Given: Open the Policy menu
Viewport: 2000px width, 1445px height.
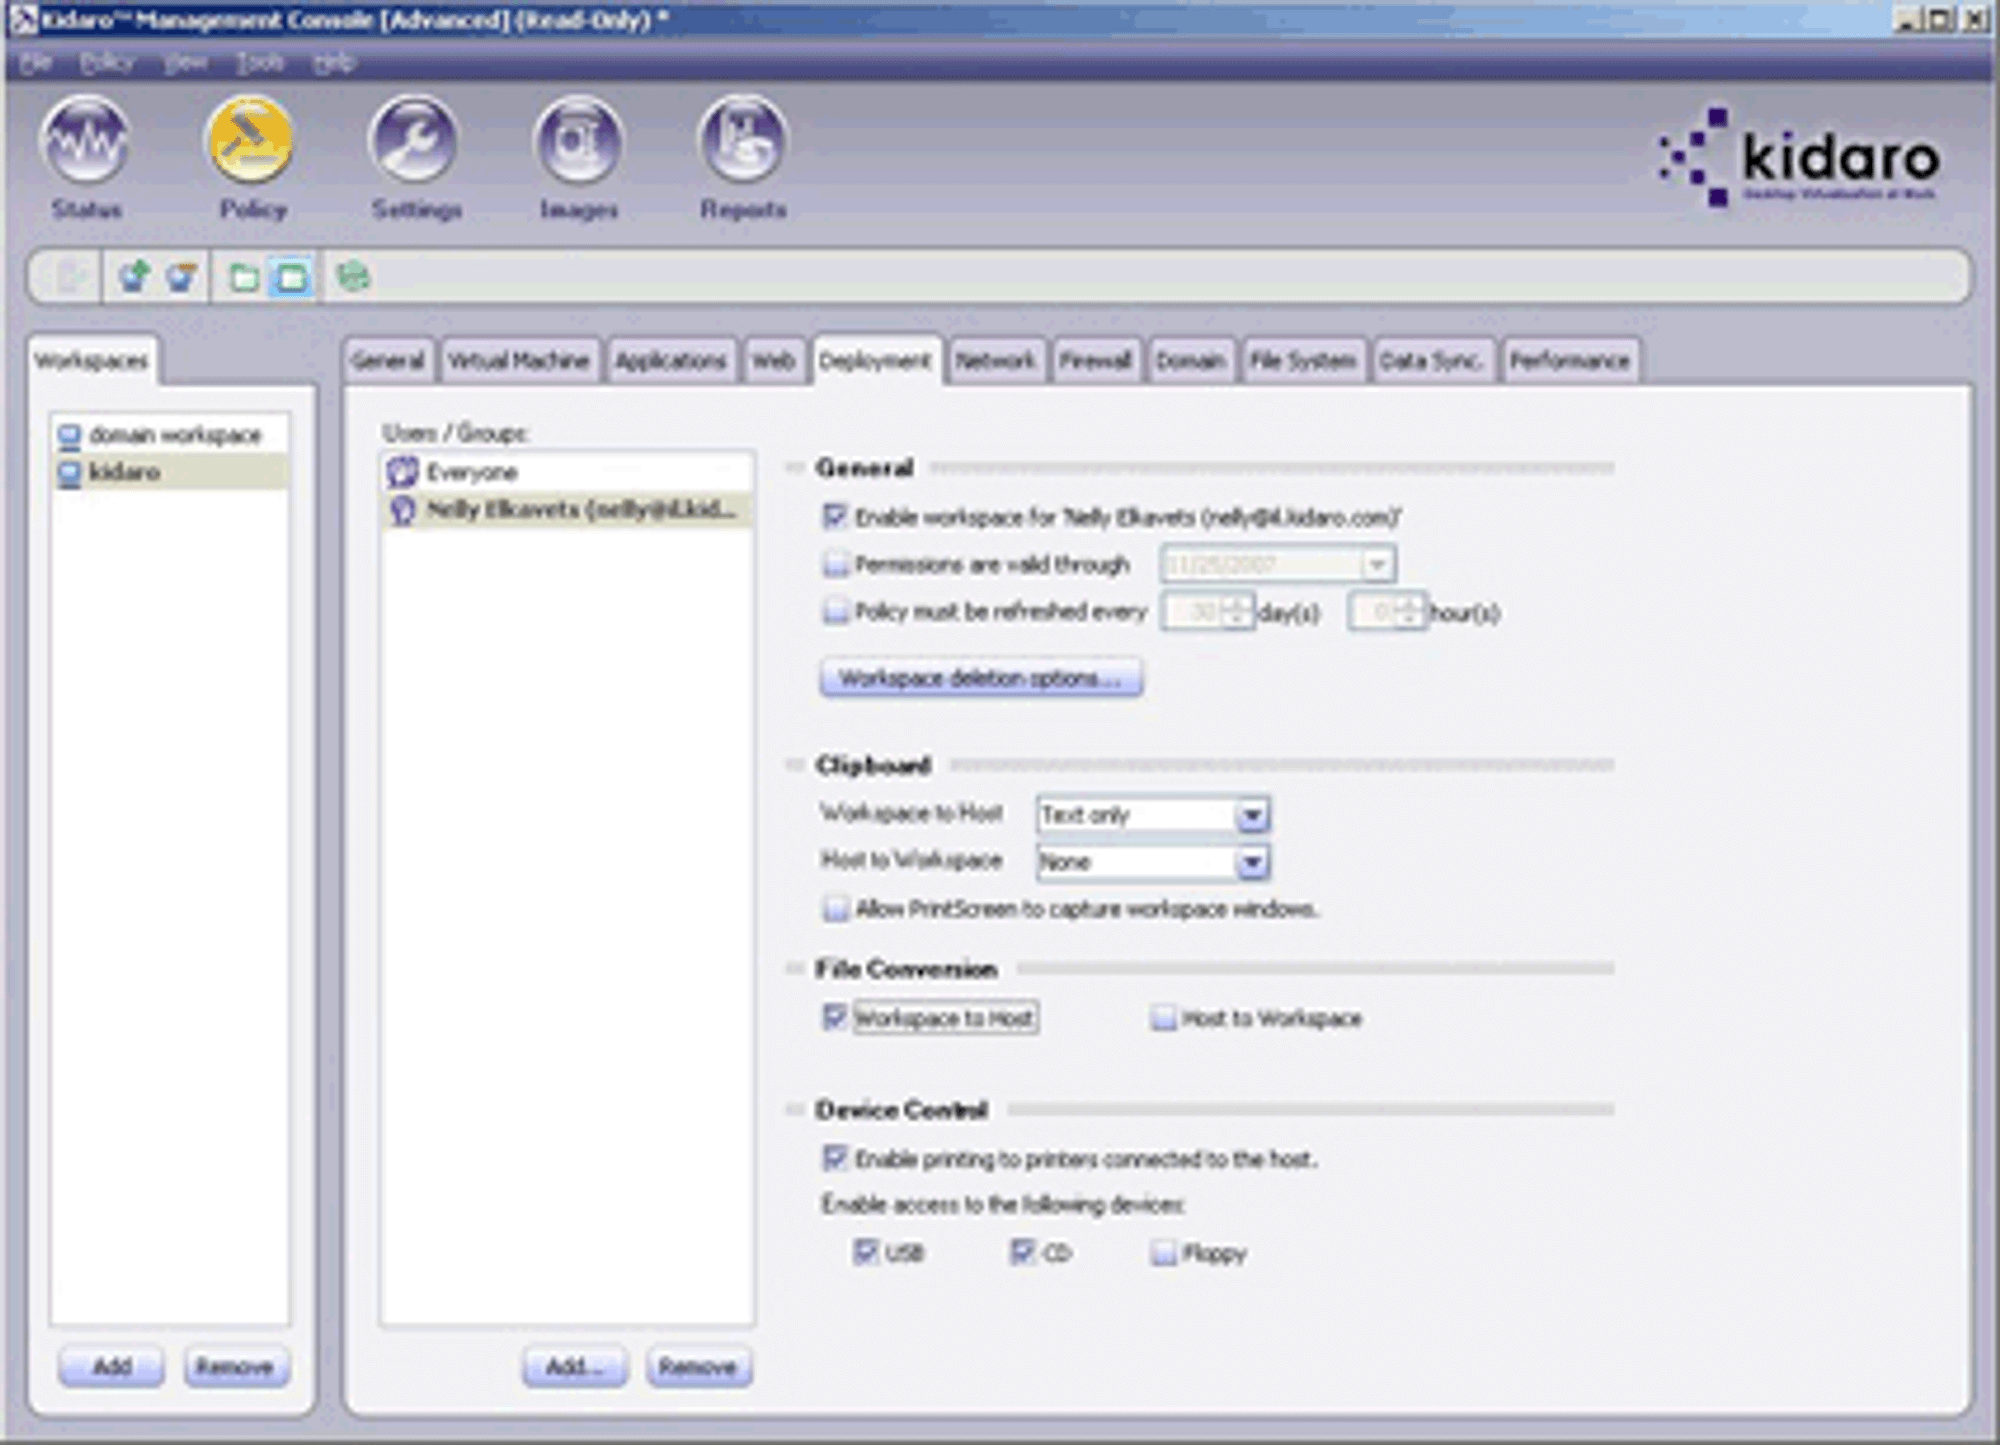Looking at the screenshot, I should (107, 63).
